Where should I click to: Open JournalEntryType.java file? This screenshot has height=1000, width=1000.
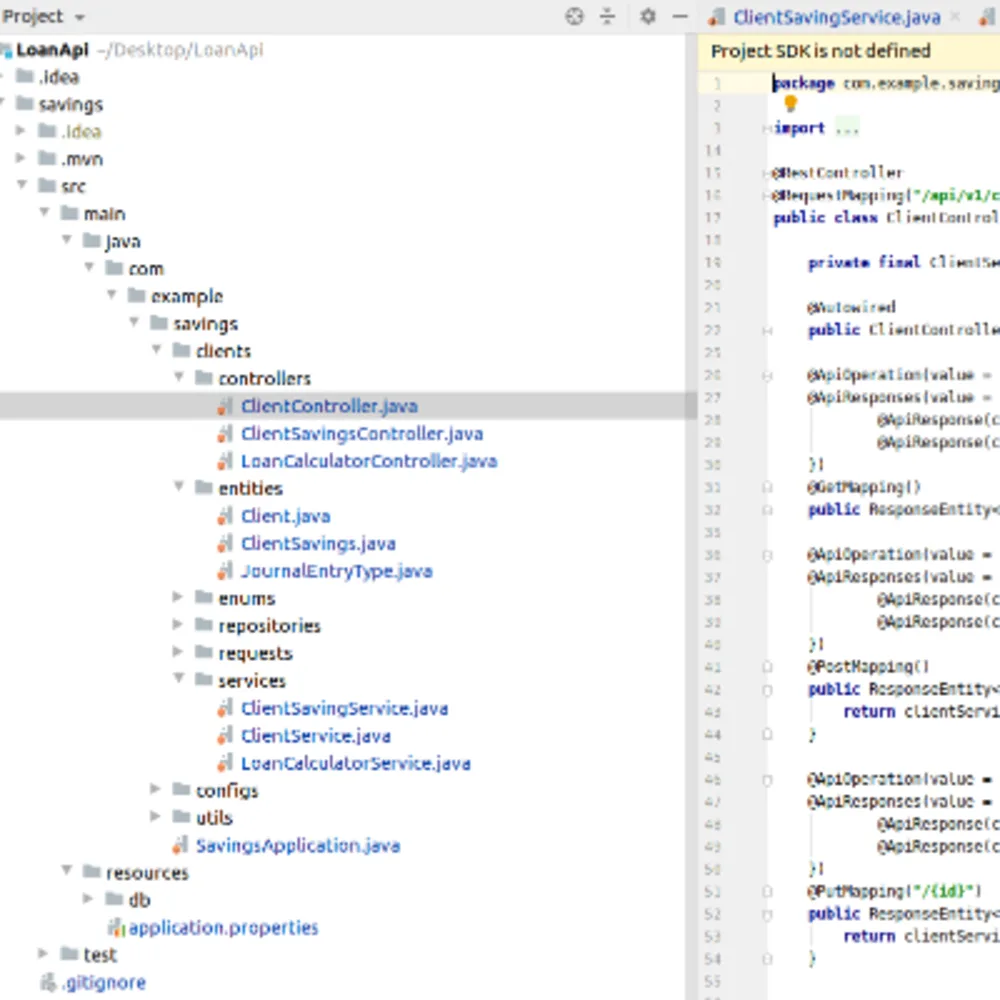pos(337,571)
